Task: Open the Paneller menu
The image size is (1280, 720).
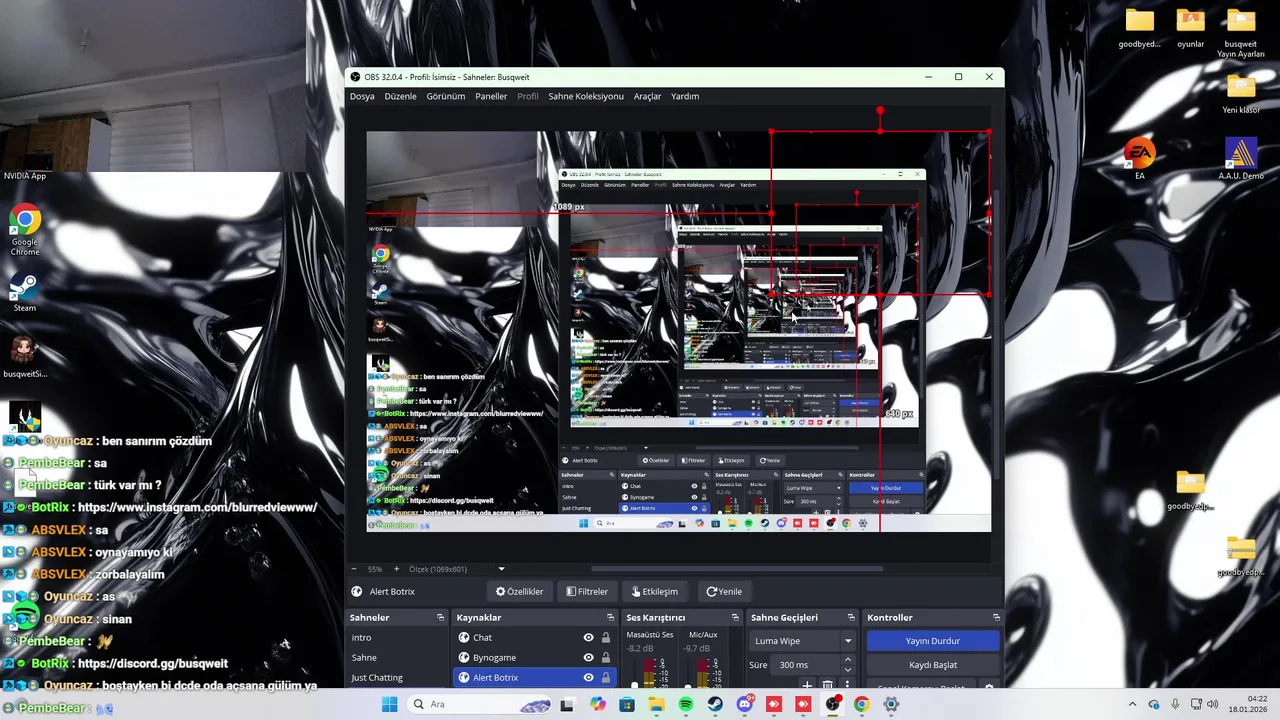Action: pyautogui.click(x=491, y=96)
